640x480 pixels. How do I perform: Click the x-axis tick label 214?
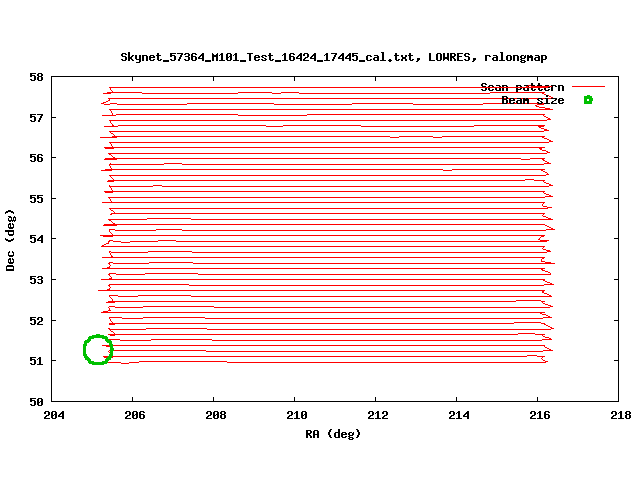[x=459, y=415]
